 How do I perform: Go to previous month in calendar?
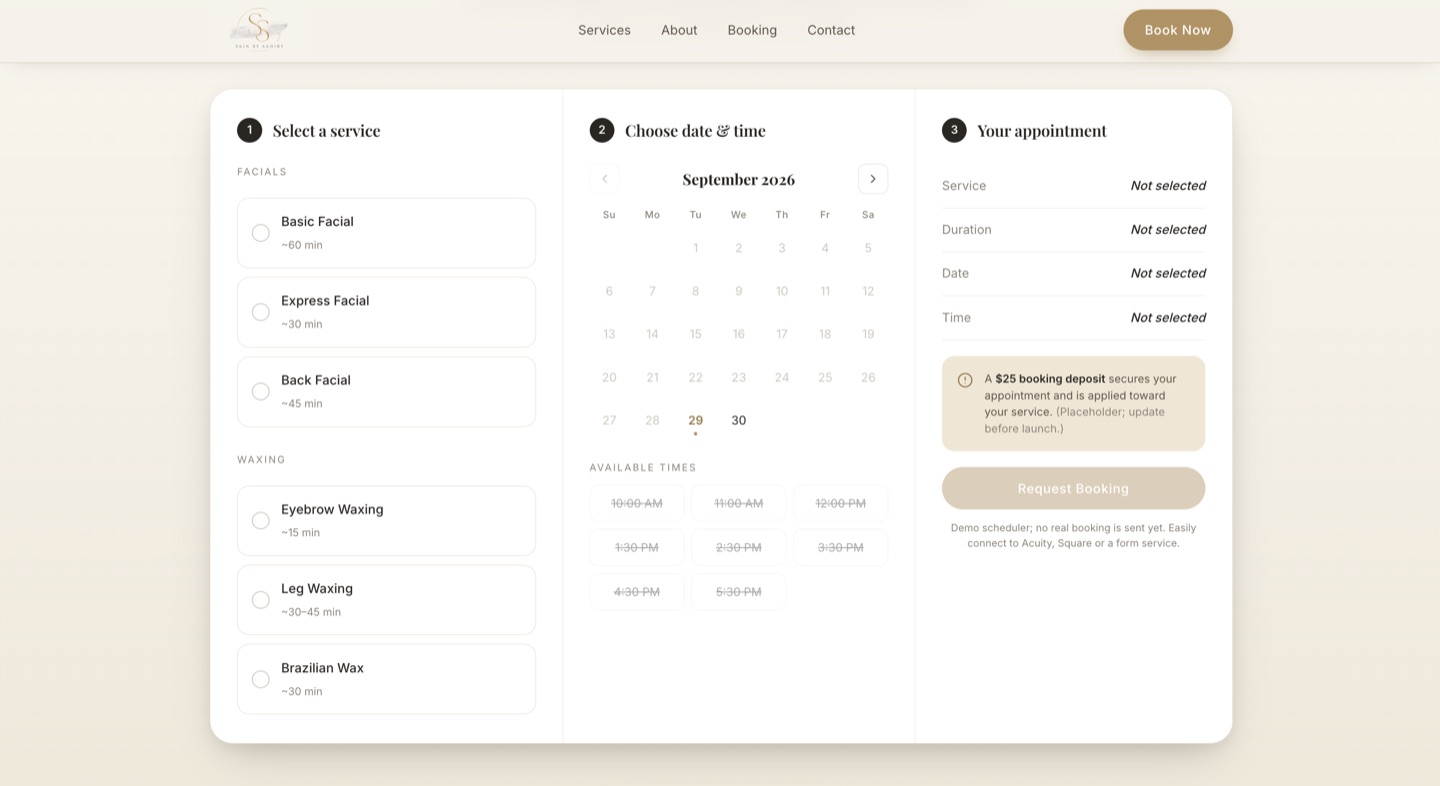(604, 179)
